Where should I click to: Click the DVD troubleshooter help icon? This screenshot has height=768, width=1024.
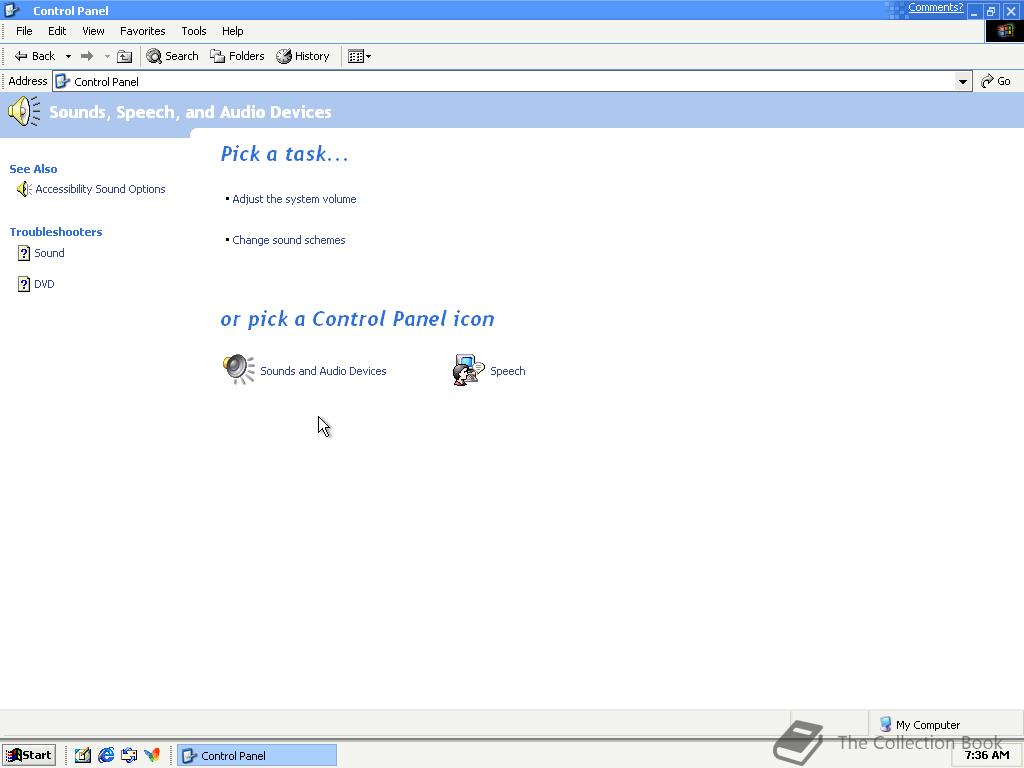tap(24, 284)
